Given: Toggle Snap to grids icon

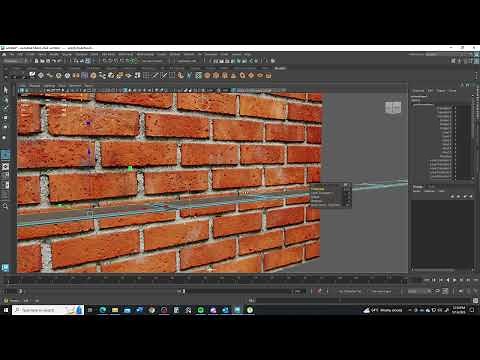Looking at the screenshot, I should pyautogui.click(x=105, y=61).
